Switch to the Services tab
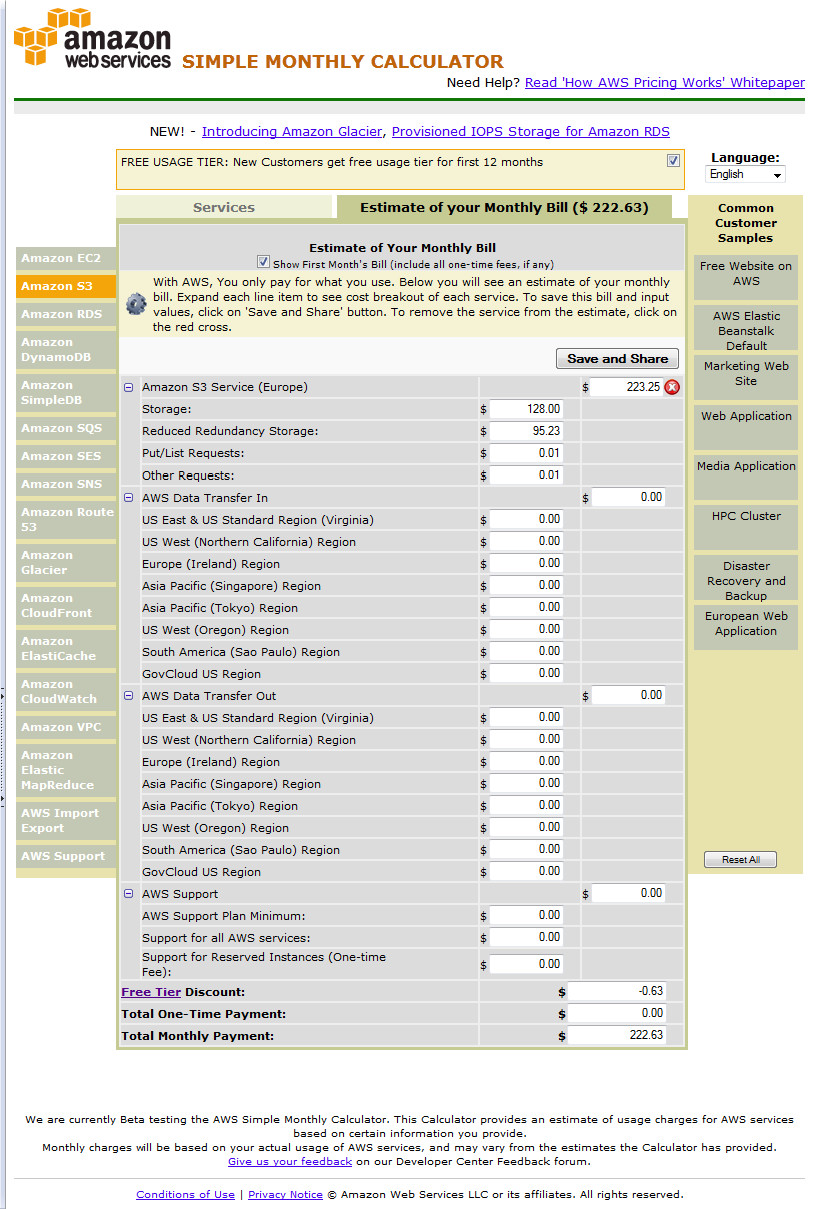The image size is (813, 1209). [224, 207]
